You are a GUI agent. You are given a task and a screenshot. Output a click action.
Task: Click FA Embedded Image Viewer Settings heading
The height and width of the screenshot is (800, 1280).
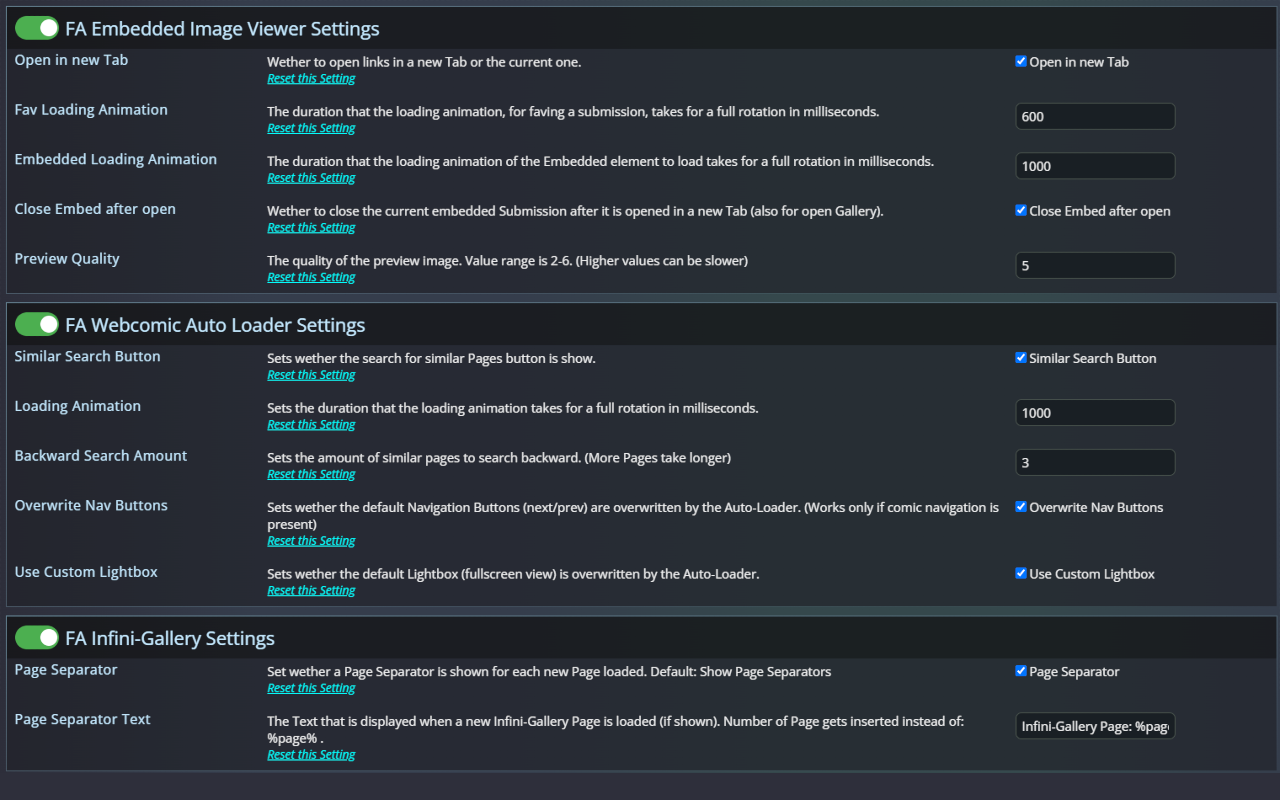[x=222, y=29]
